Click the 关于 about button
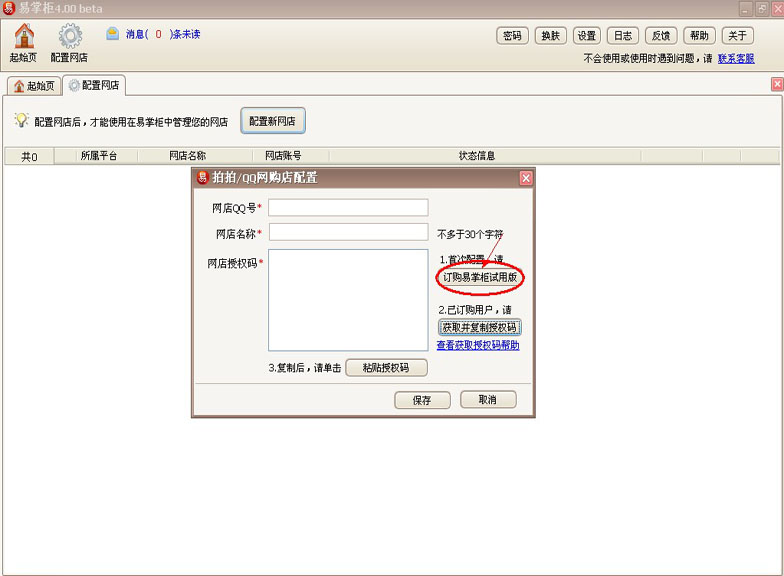 coord(738,36)
